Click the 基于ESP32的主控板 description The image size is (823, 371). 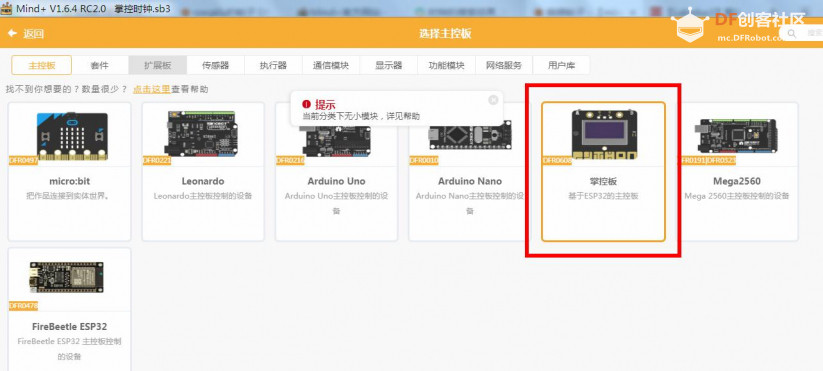tap(604, 196)
